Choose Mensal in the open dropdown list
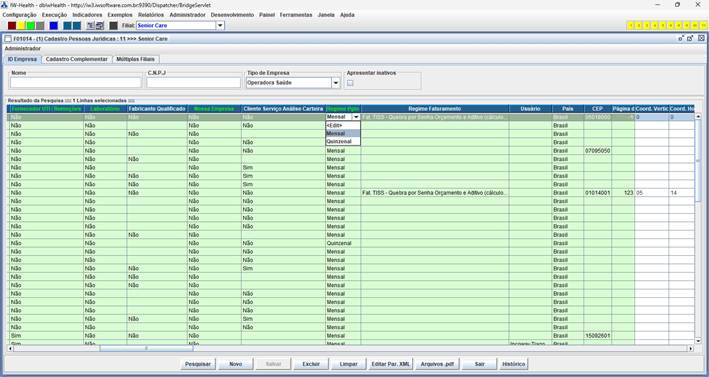 pyautogui.click(x=343, y=133)
